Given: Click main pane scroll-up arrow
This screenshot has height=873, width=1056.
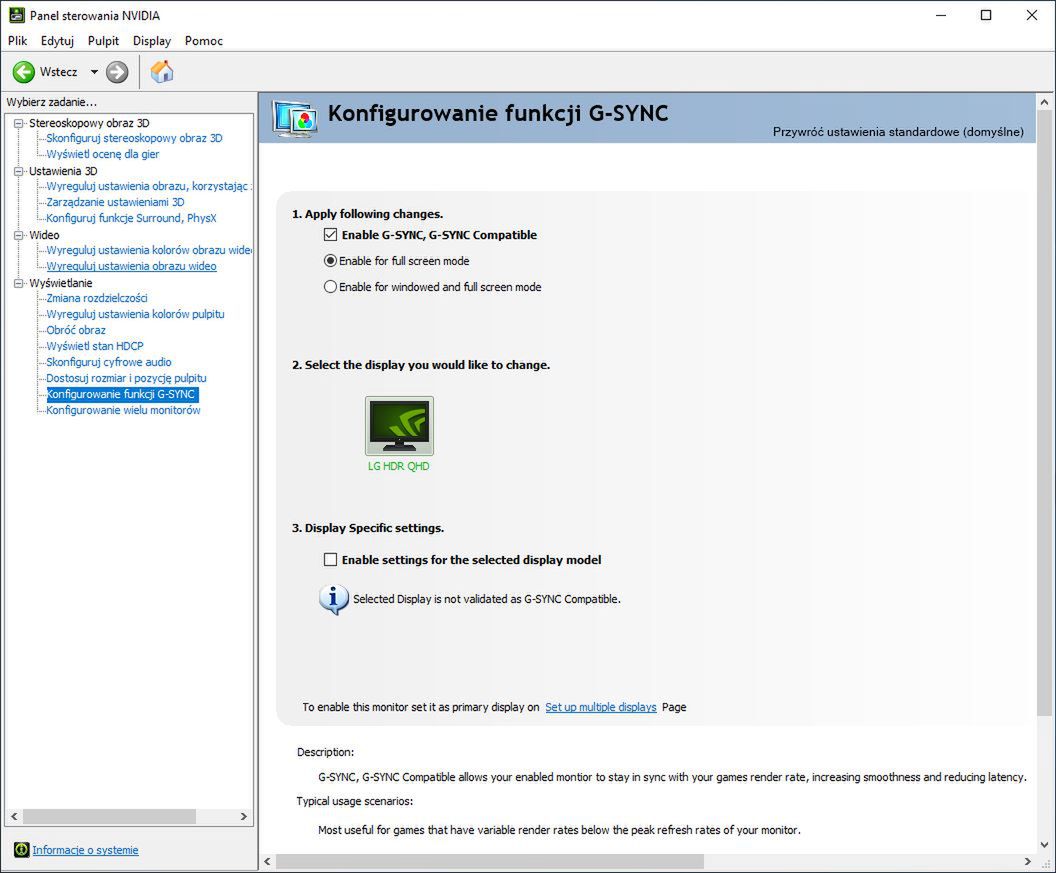Looking at the screenshot, I should tap(1045, 102).
